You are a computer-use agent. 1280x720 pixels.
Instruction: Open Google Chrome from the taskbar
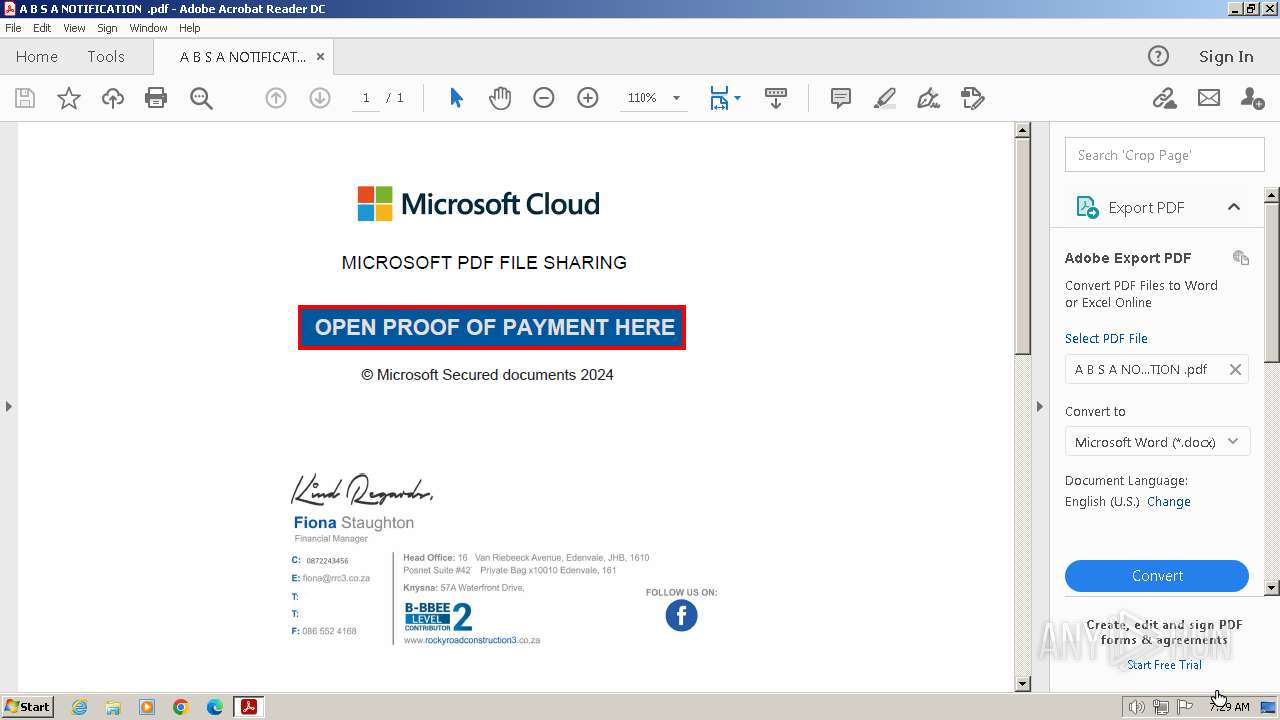[x=181, y=707]
